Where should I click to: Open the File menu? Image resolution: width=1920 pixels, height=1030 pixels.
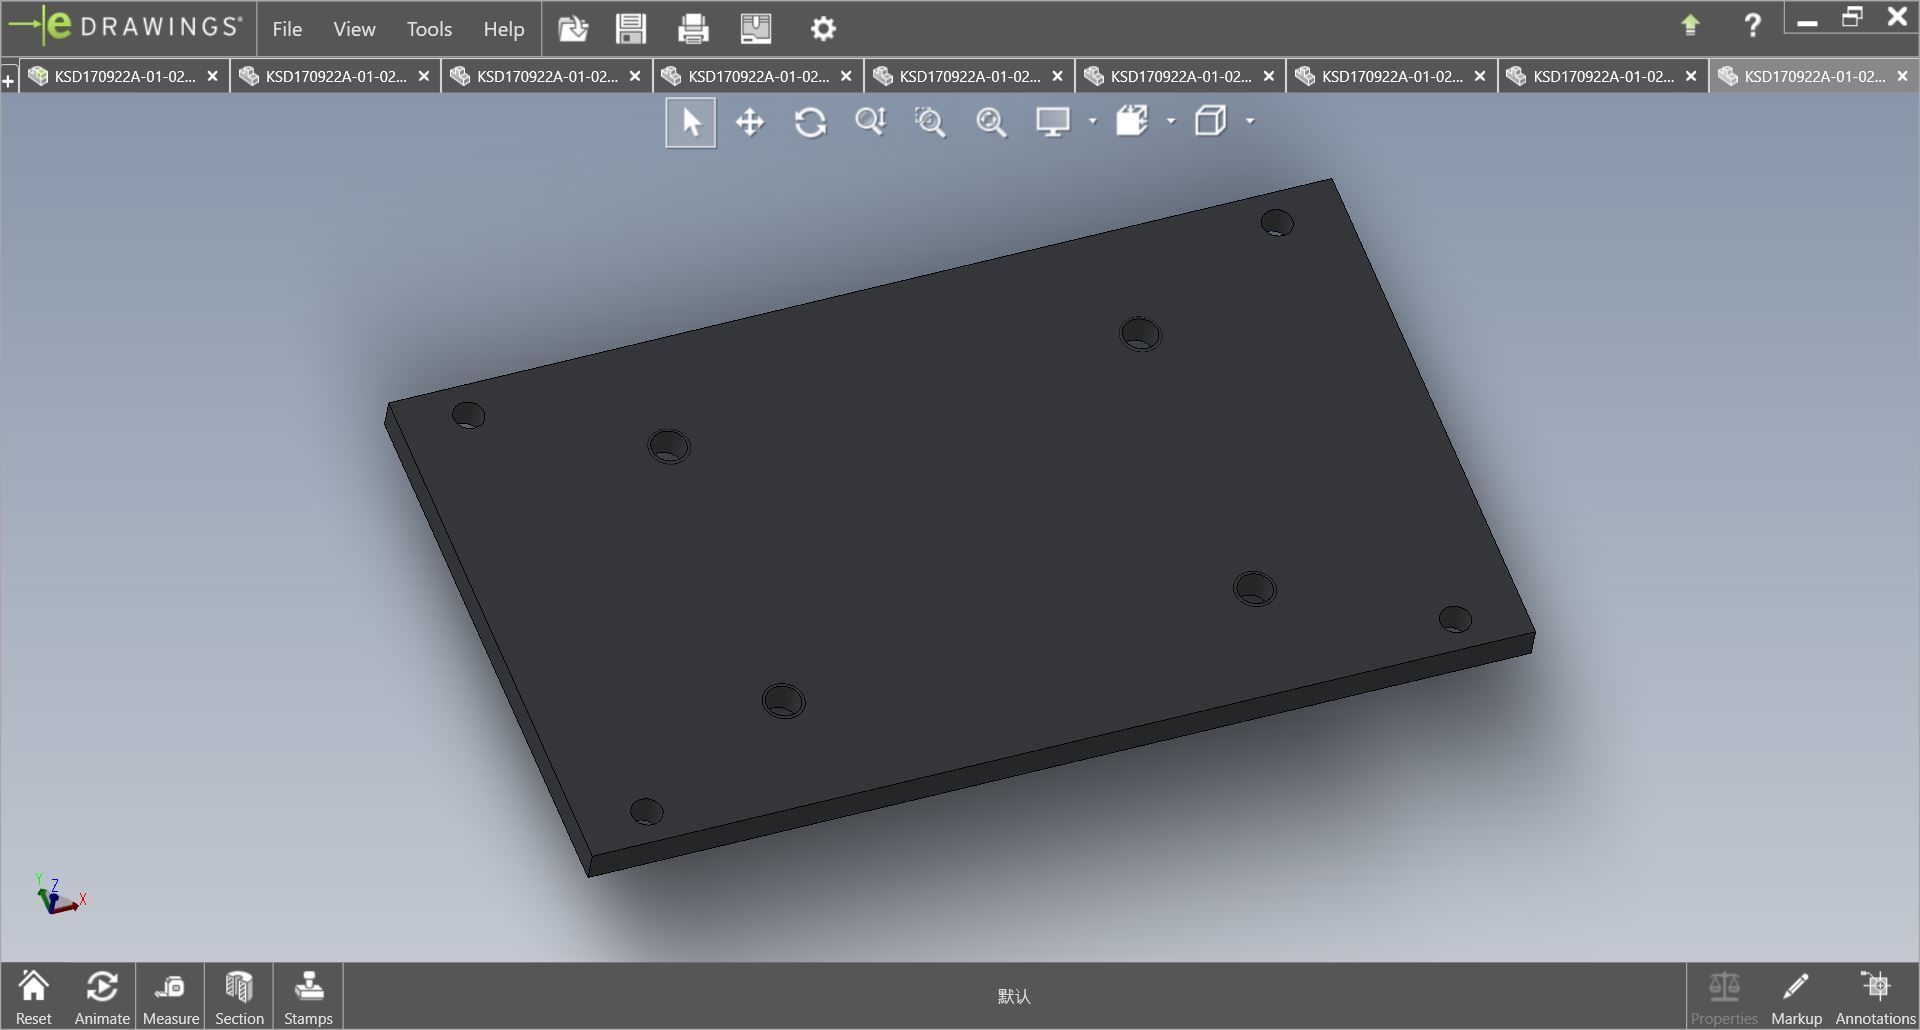tap(287, 29)
